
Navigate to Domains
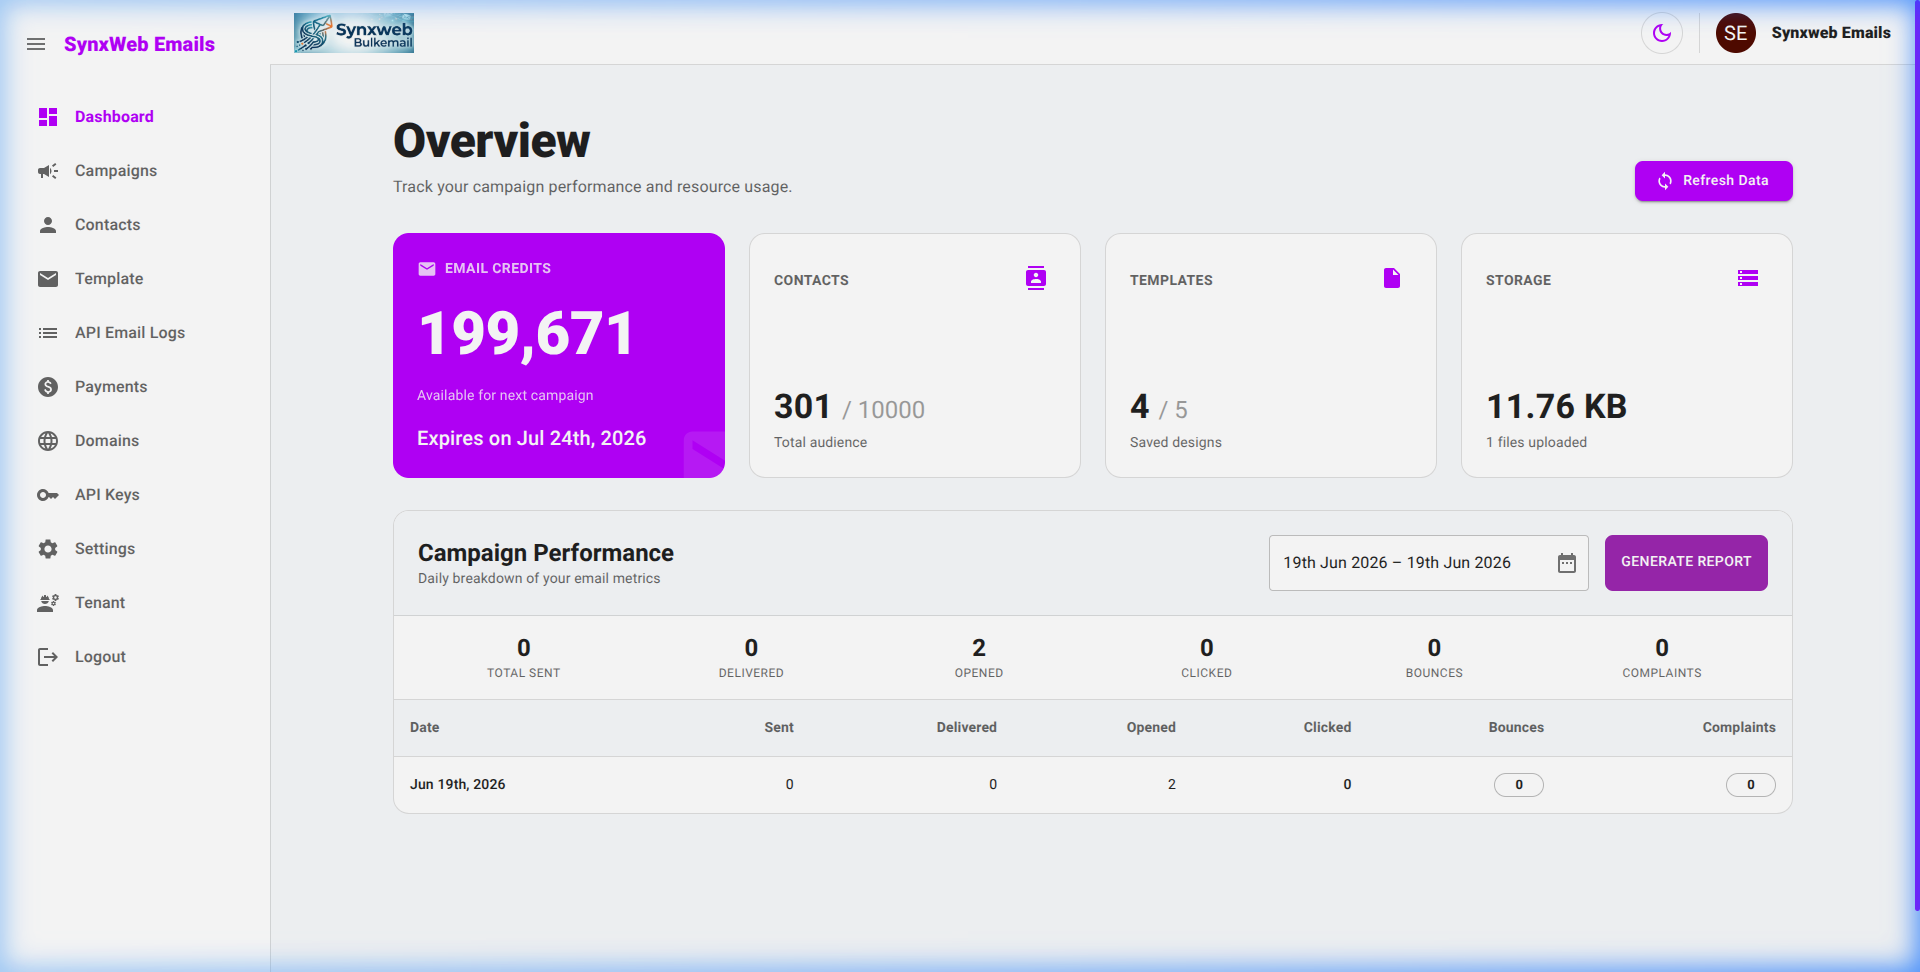point(107,441)
